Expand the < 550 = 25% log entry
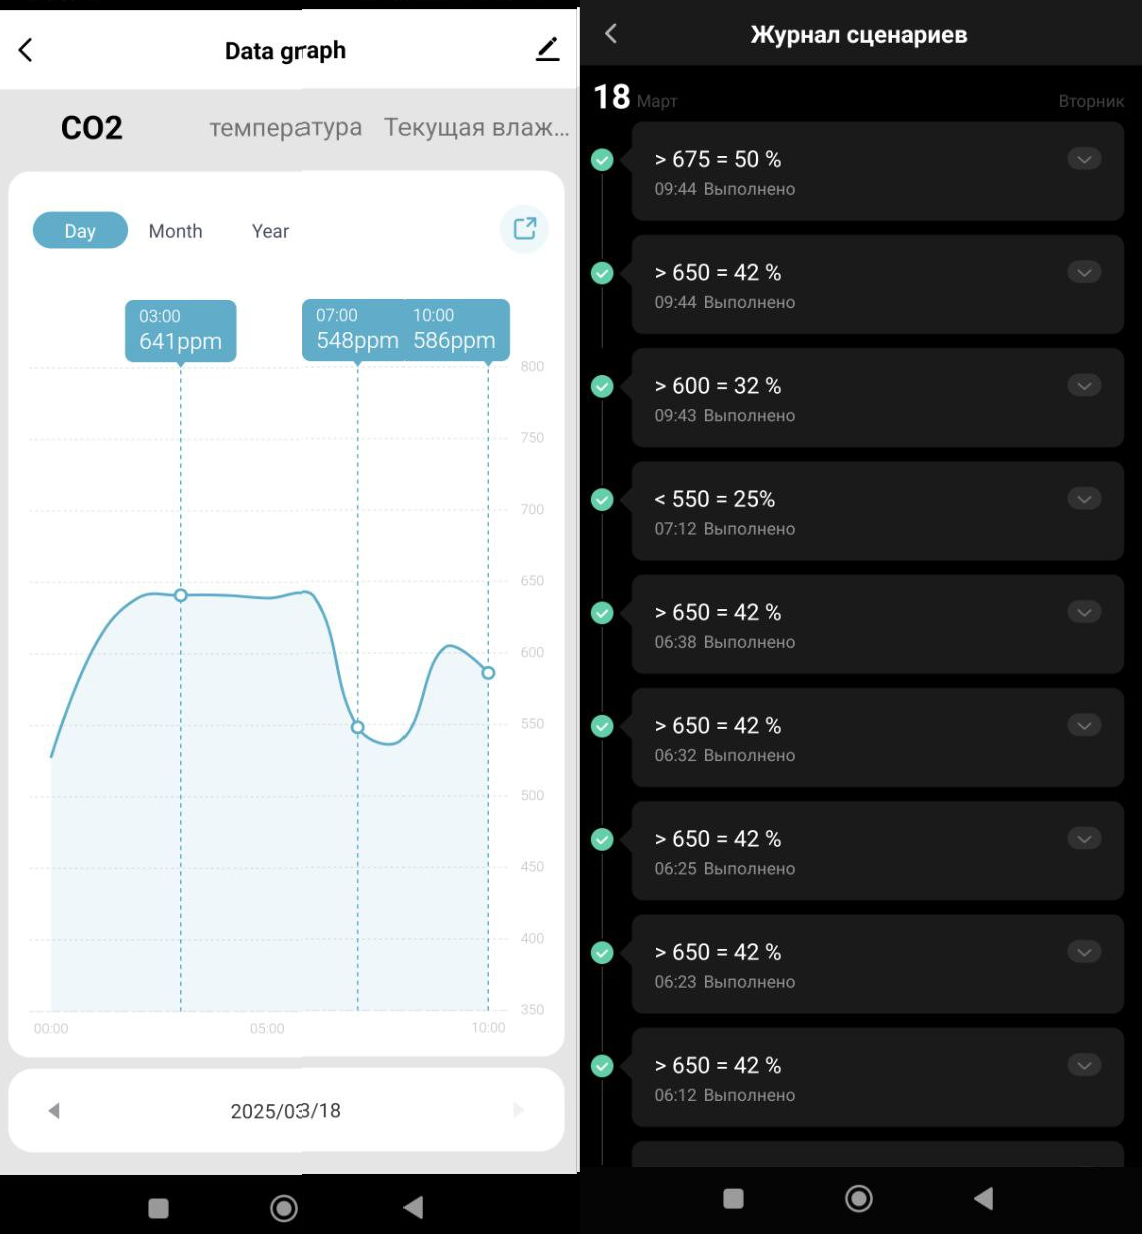The image size is (1142, 1234). tap(1084, 499)
